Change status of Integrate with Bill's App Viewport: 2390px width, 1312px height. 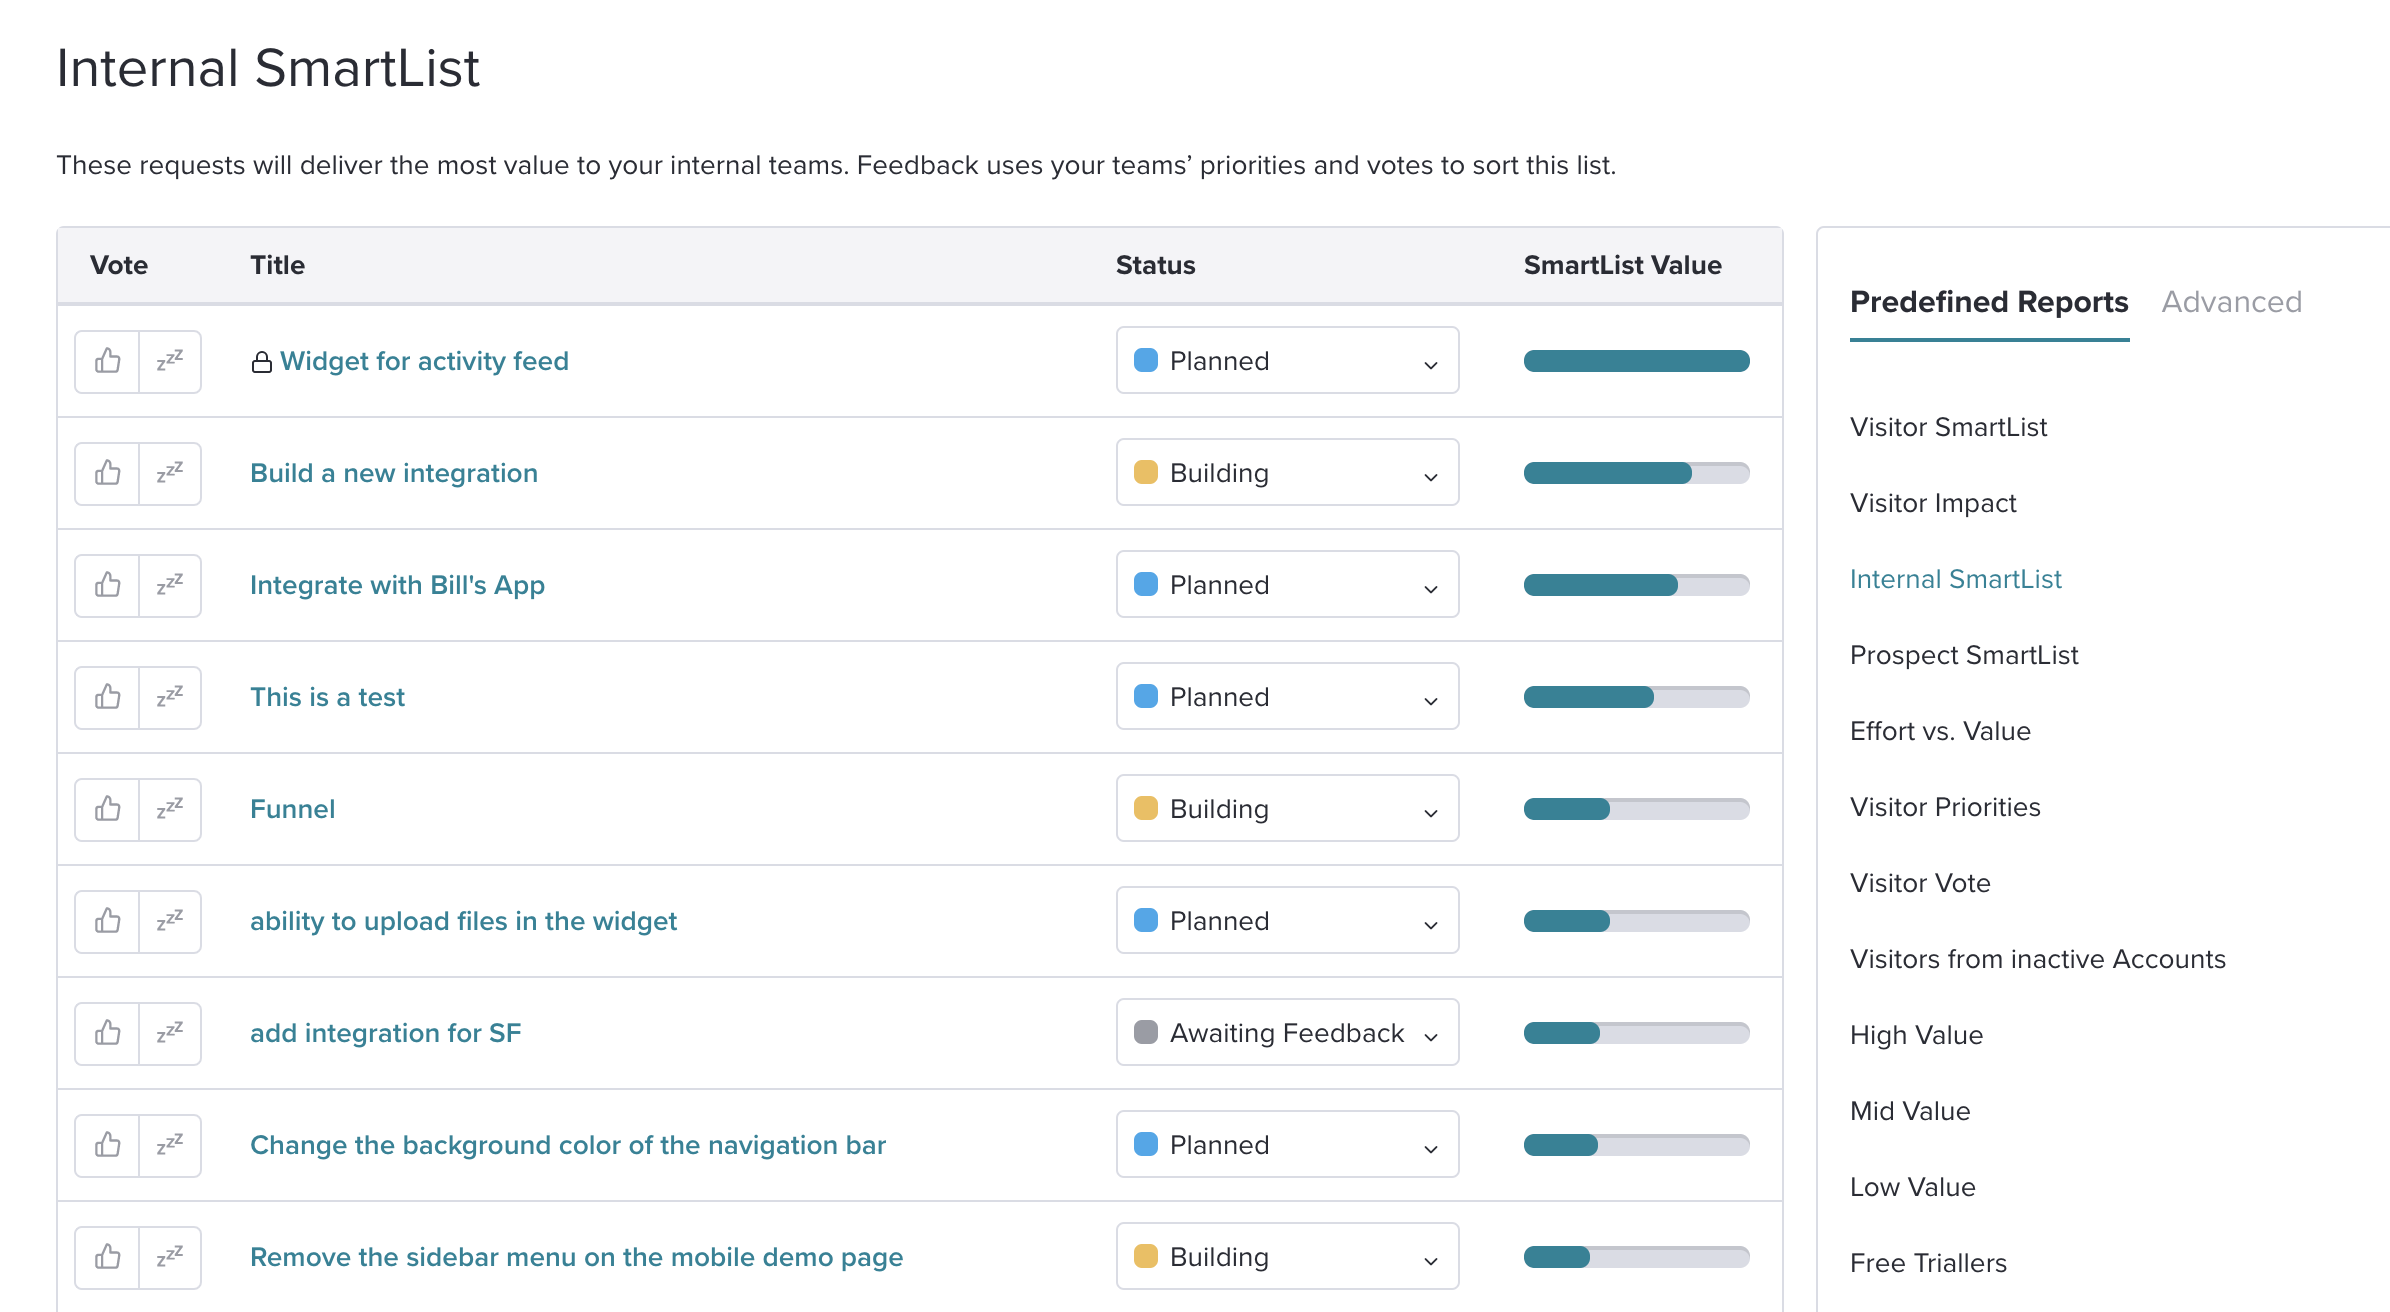pyautogui.click(x=1287, y=585)
